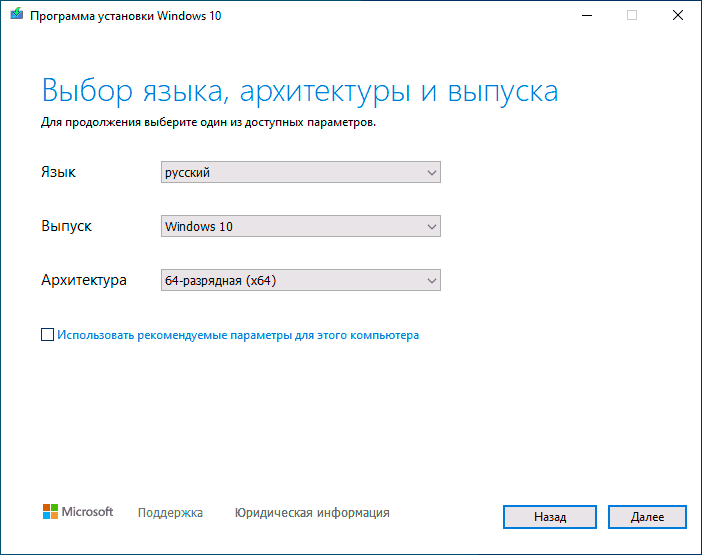Click the Microsoft four-square logo
Screen dimensions: 702x555
pyautogui.click(x=50, y=512)
